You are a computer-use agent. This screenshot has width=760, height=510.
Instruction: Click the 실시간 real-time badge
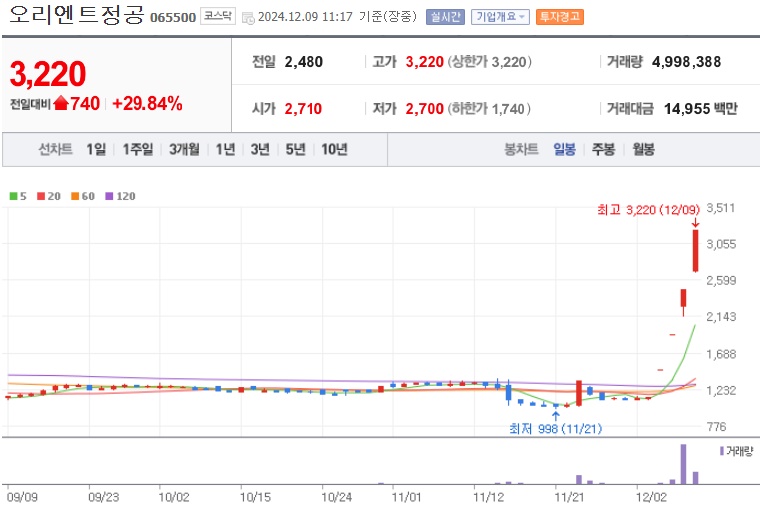pos(445,17)
